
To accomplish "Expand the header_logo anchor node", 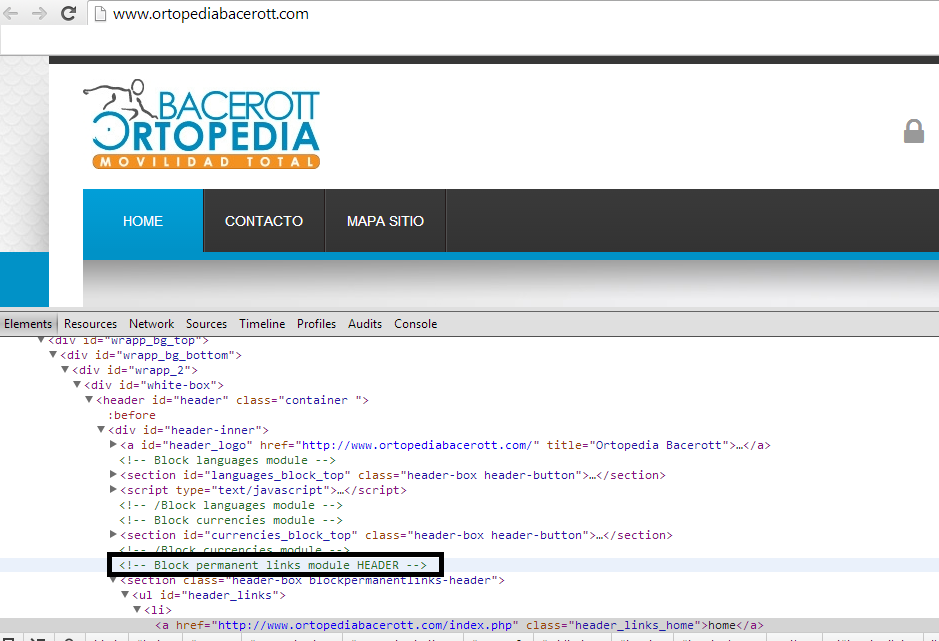I will pyautogui.click(x=114, y=444).
